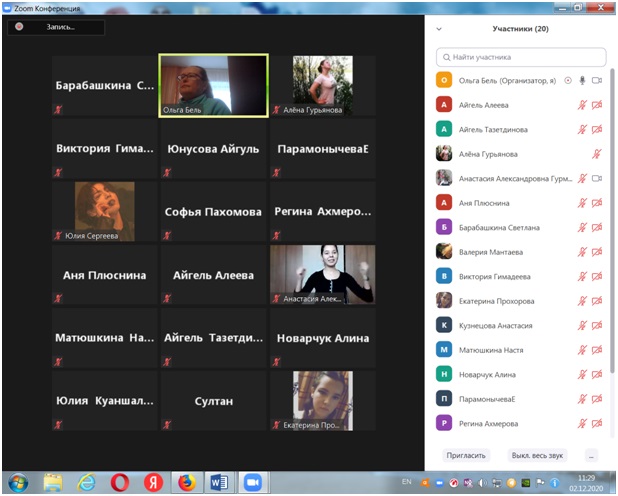
Task: Select the Юлия Куаншал... participant tile
Action: (x=104, y=401)
